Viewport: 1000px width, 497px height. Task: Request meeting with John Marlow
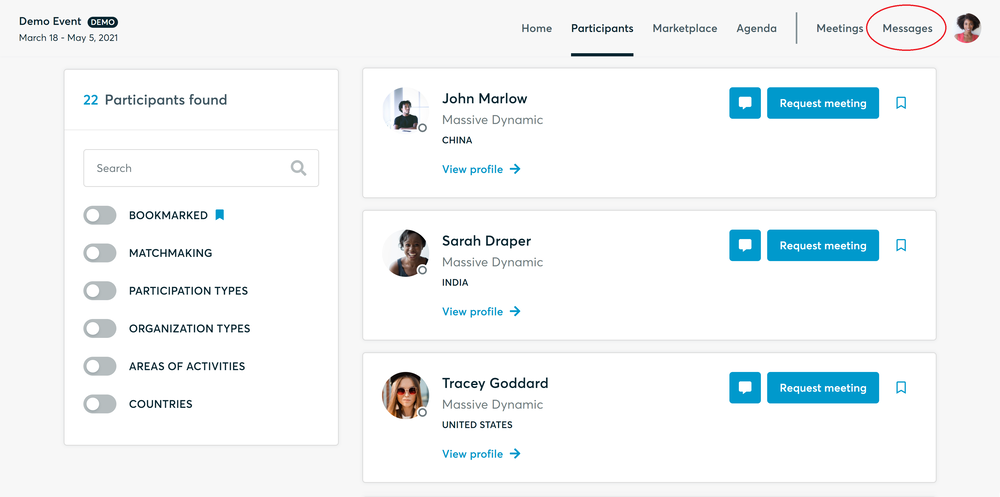pyautogui.click(x=823, y=103)
